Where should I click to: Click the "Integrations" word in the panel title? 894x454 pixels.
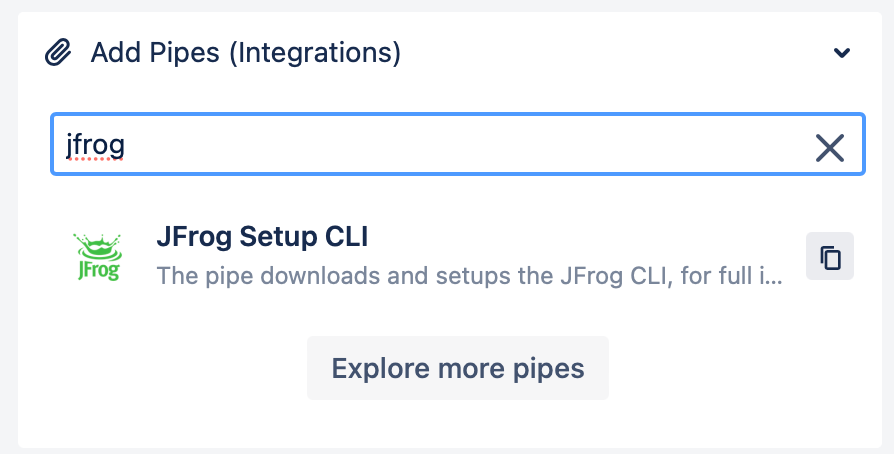coord(315,52)
